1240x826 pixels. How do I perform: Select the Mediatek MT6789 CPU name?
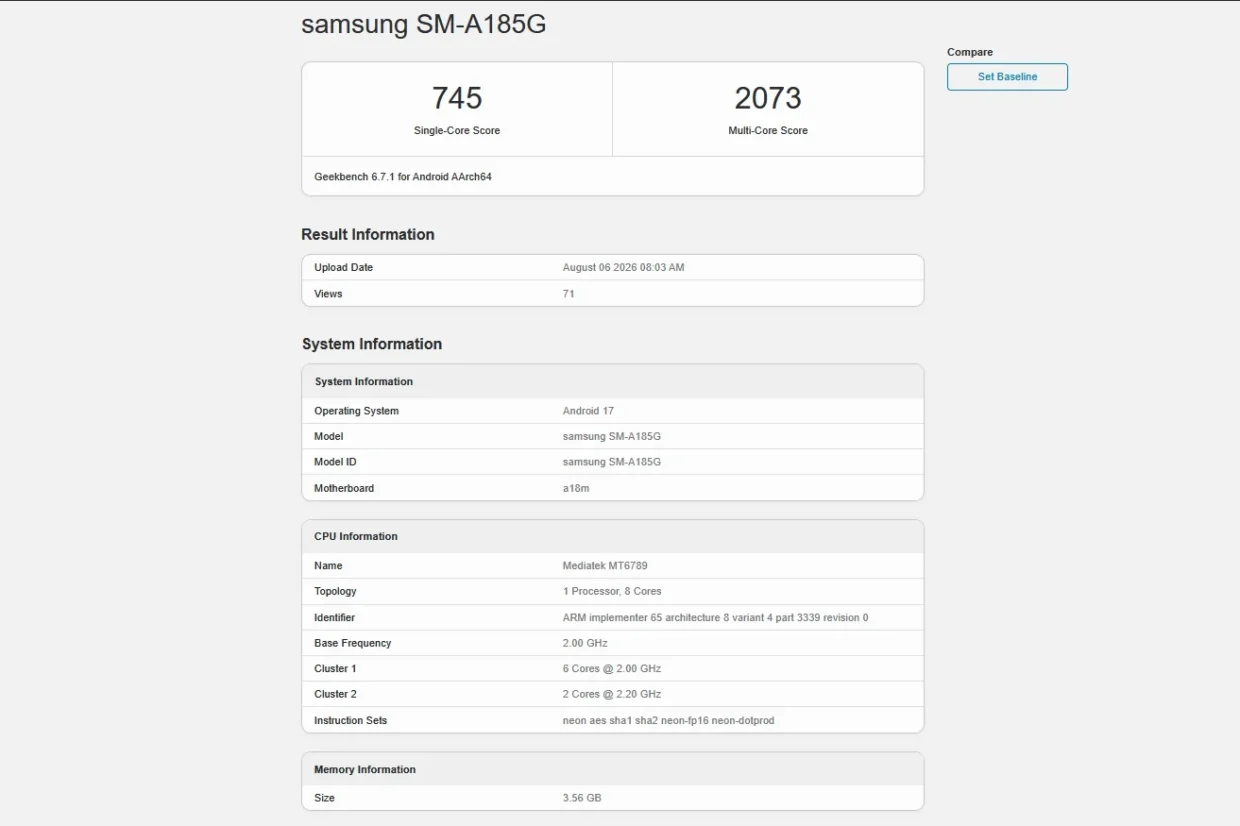click(605, 566)
